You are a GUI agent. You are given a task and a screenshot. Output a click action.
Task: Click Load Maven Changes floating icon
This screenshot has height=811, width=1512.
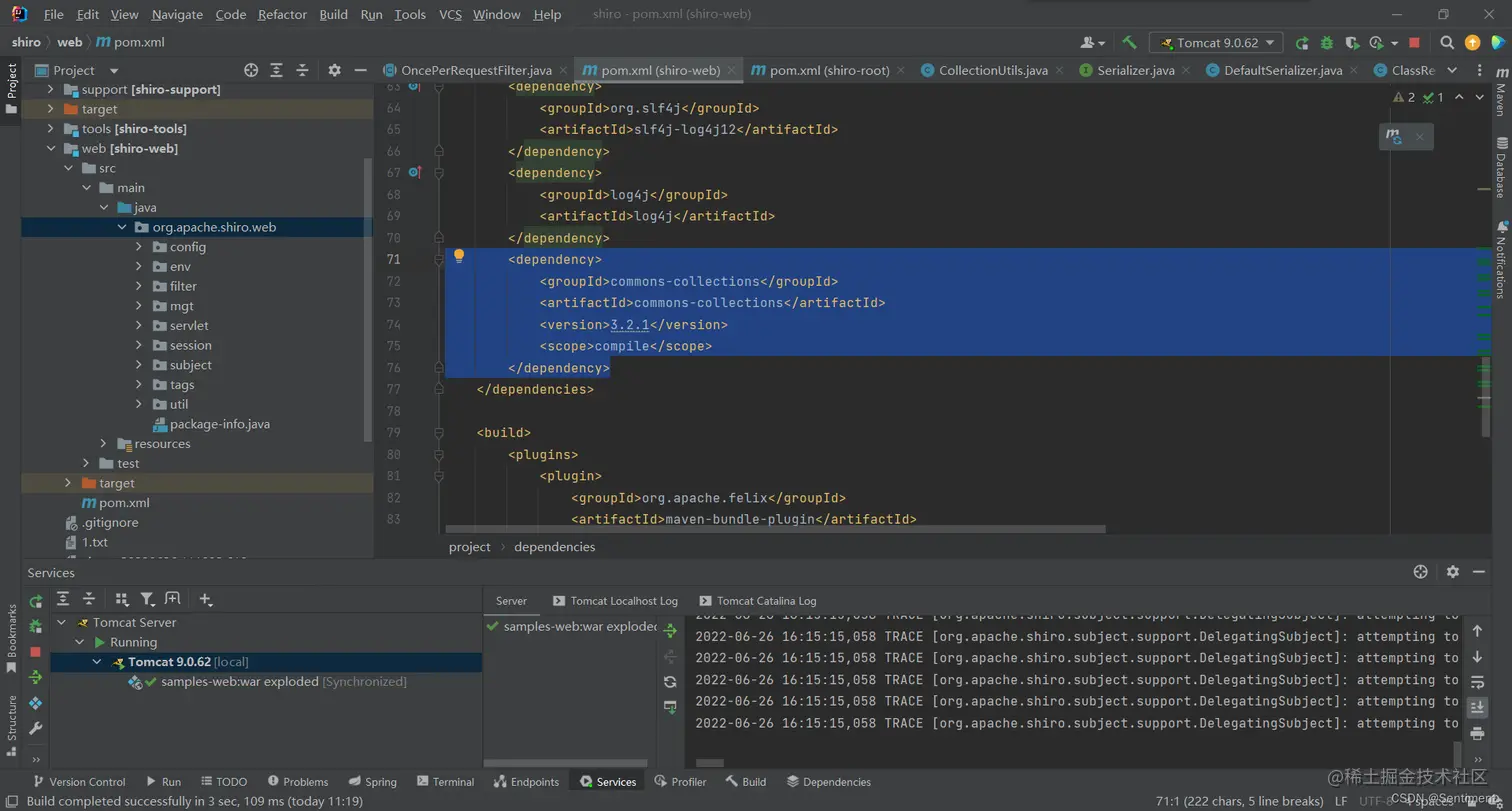click(x=1395, y=137)
